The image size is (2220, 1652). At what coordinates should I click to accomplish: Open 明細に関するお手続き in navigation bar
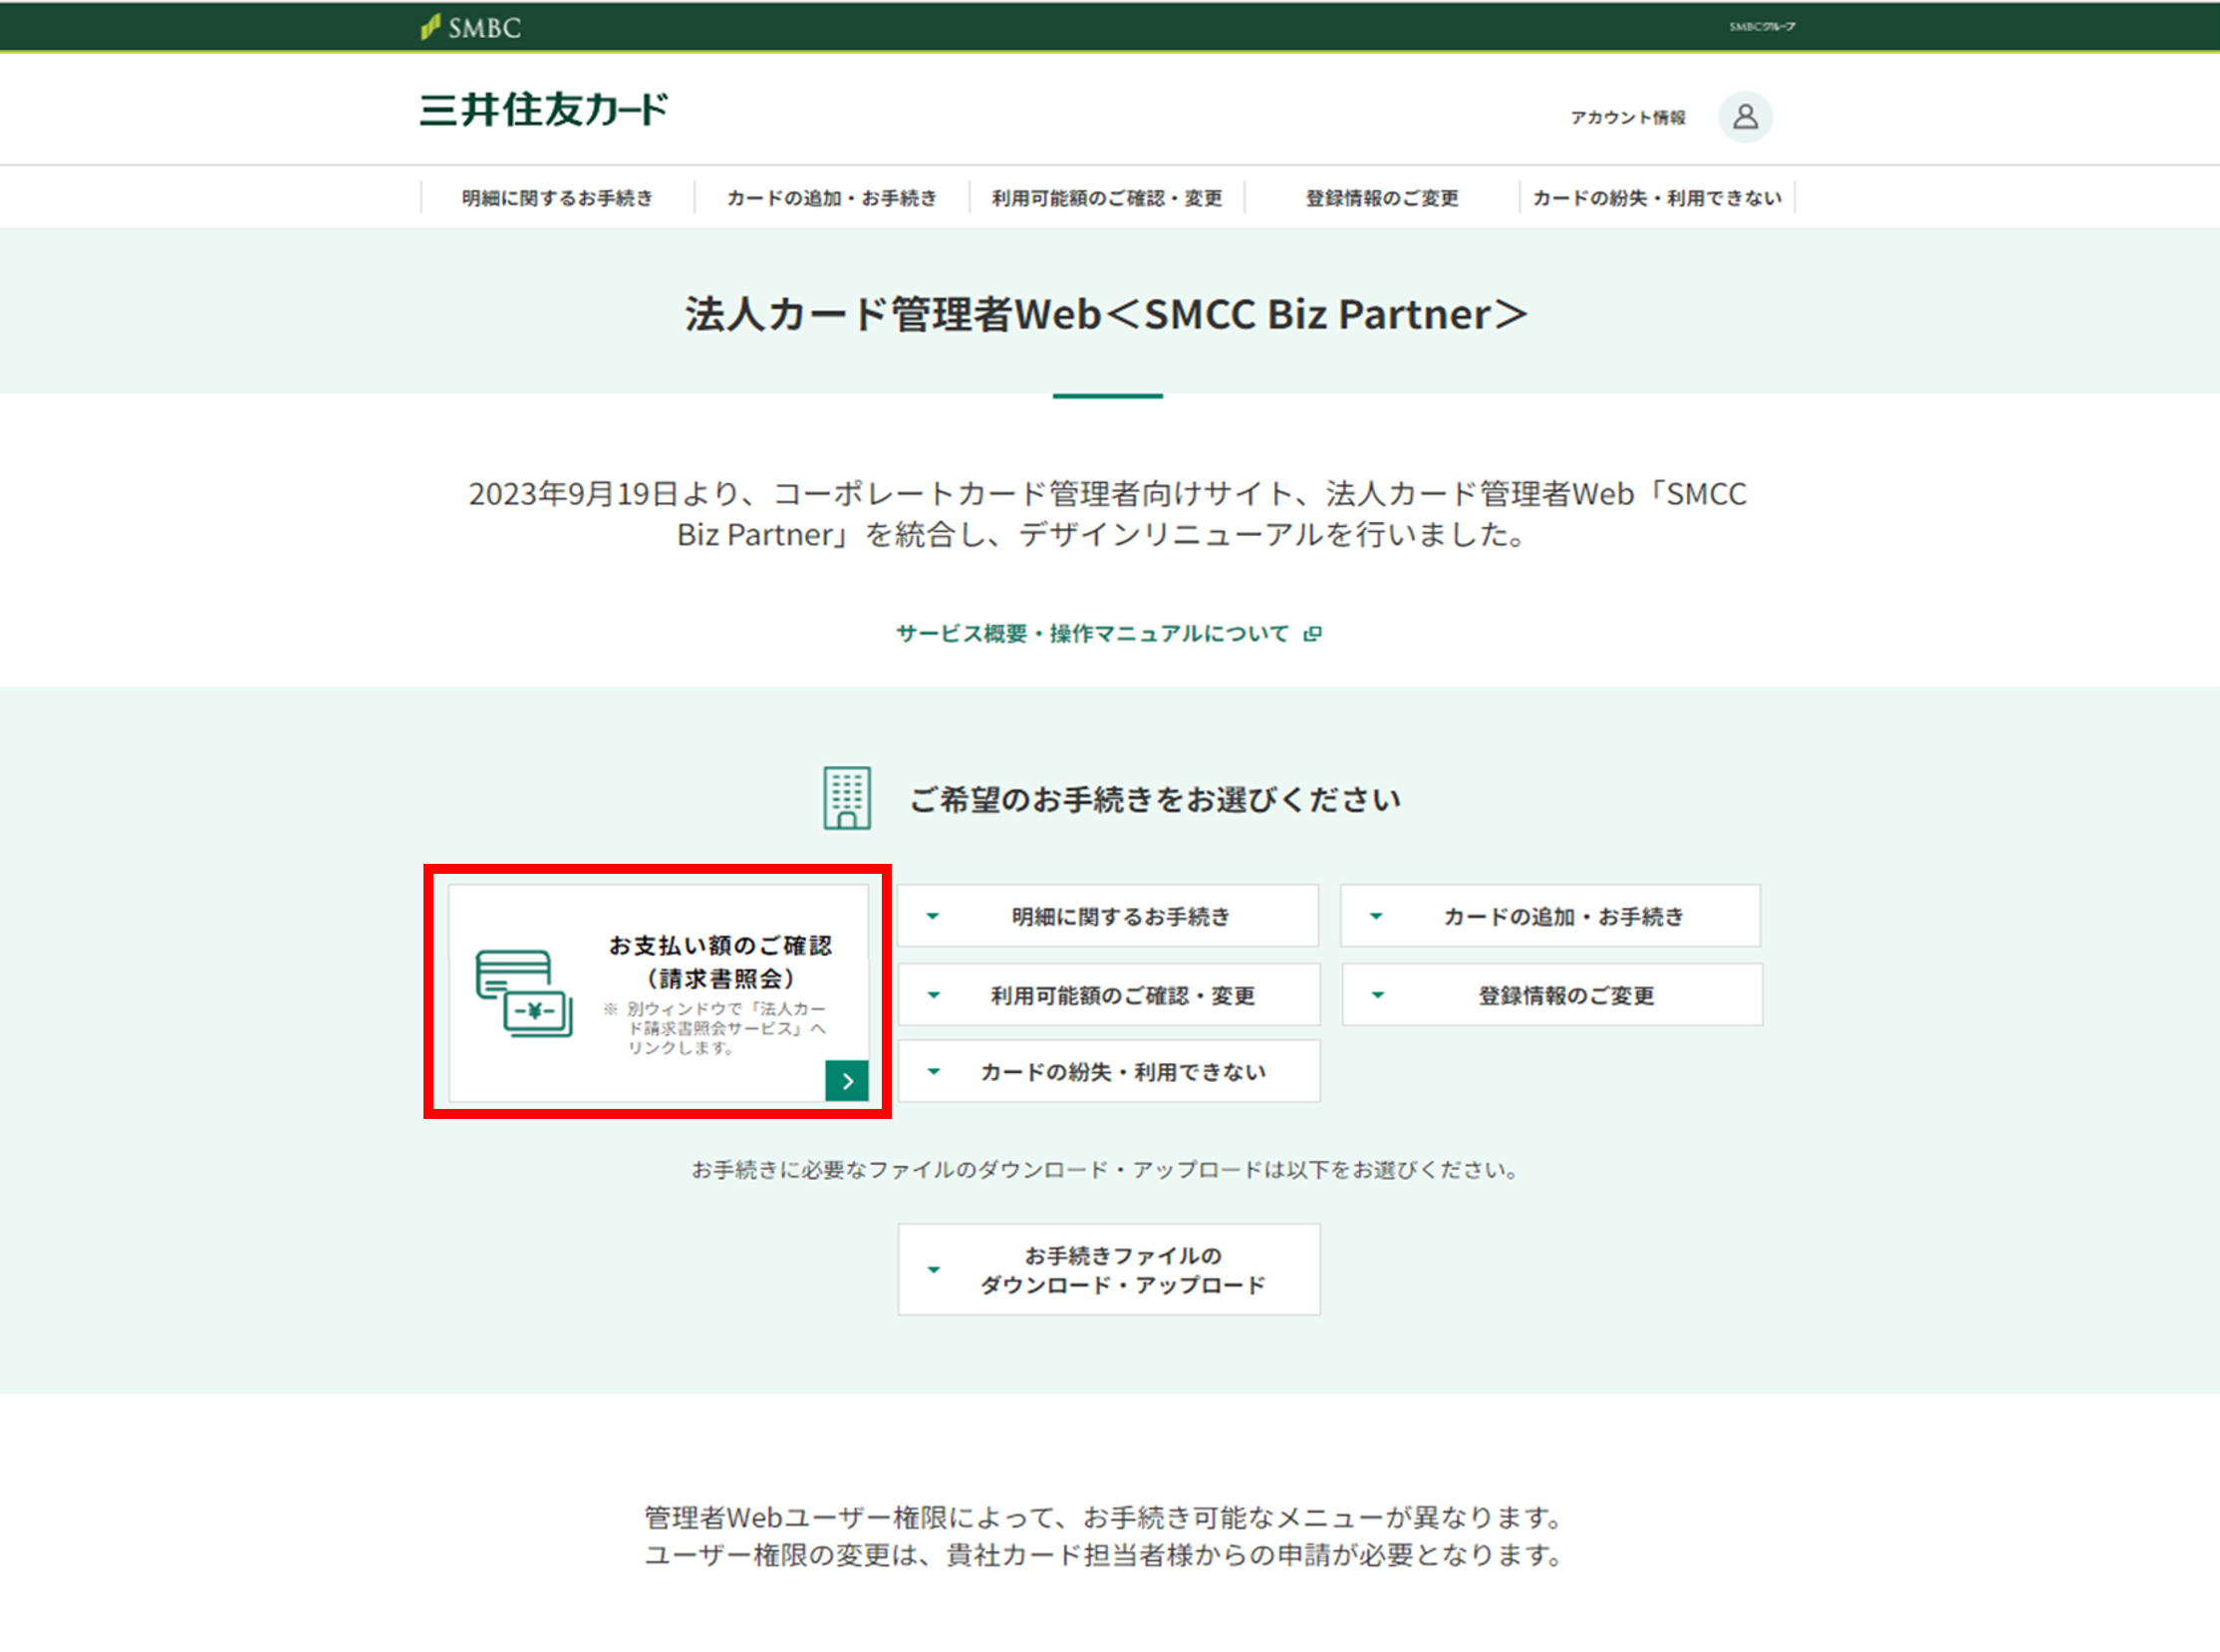coord(557,198)
